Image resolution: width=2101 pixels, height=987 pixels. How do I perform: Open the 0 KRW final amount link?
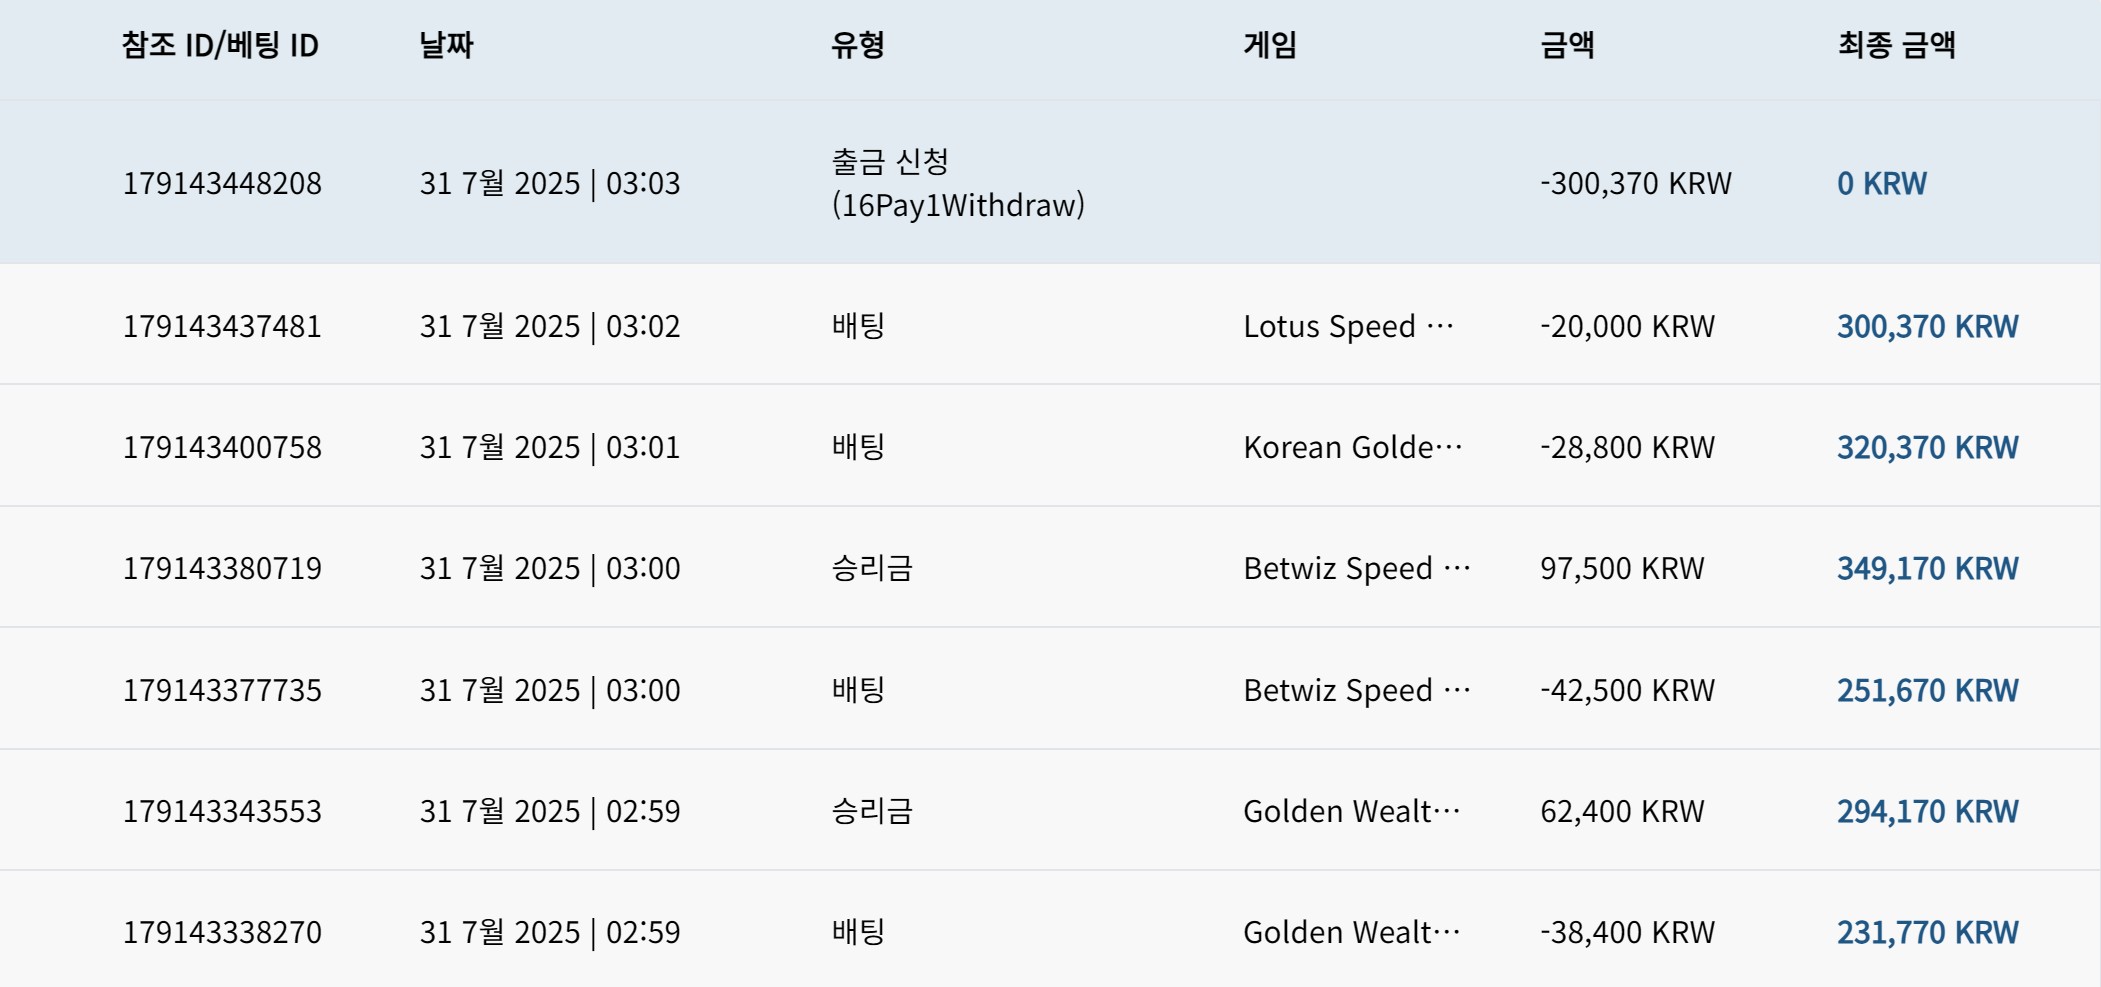(1881, 183)
